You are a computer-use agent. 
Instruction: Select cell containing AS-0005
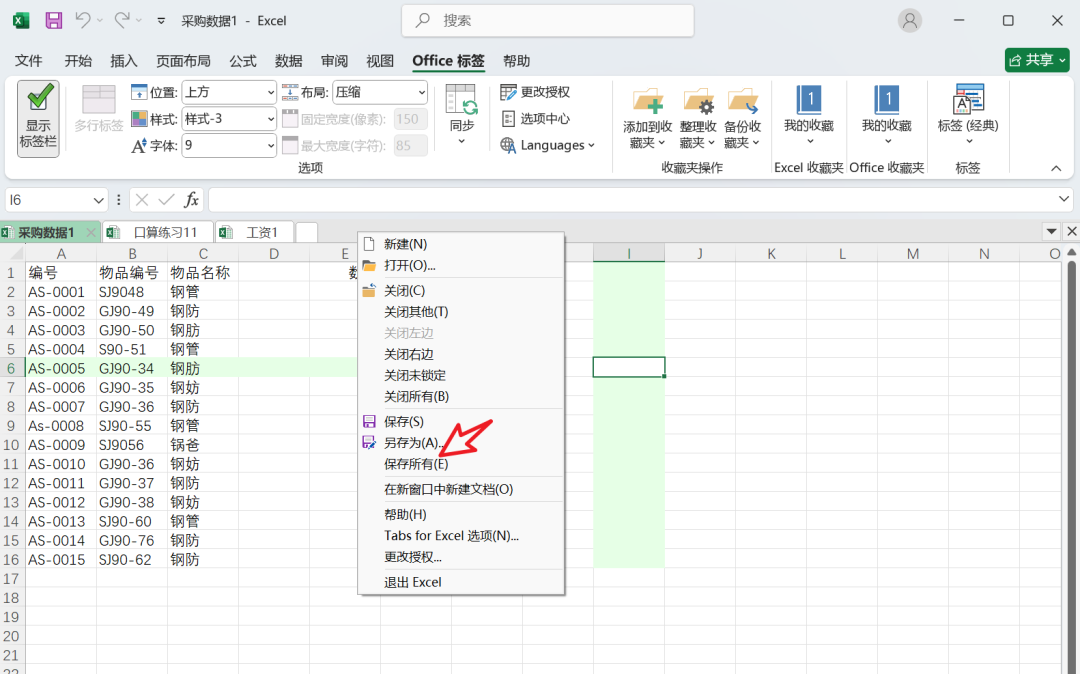point(61,368)
